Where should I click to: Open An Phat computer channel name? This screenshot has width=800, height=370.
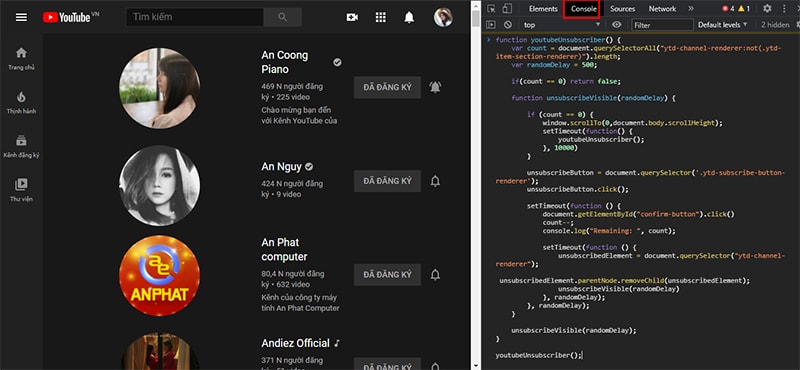point(285,250)
